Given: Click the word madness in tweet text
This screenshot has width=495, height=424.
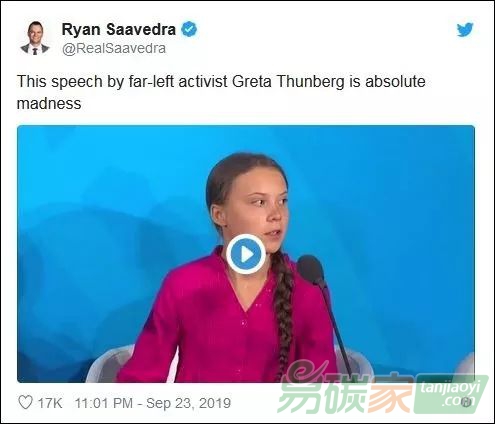Looking at the screenshot, I should [49, 103].
